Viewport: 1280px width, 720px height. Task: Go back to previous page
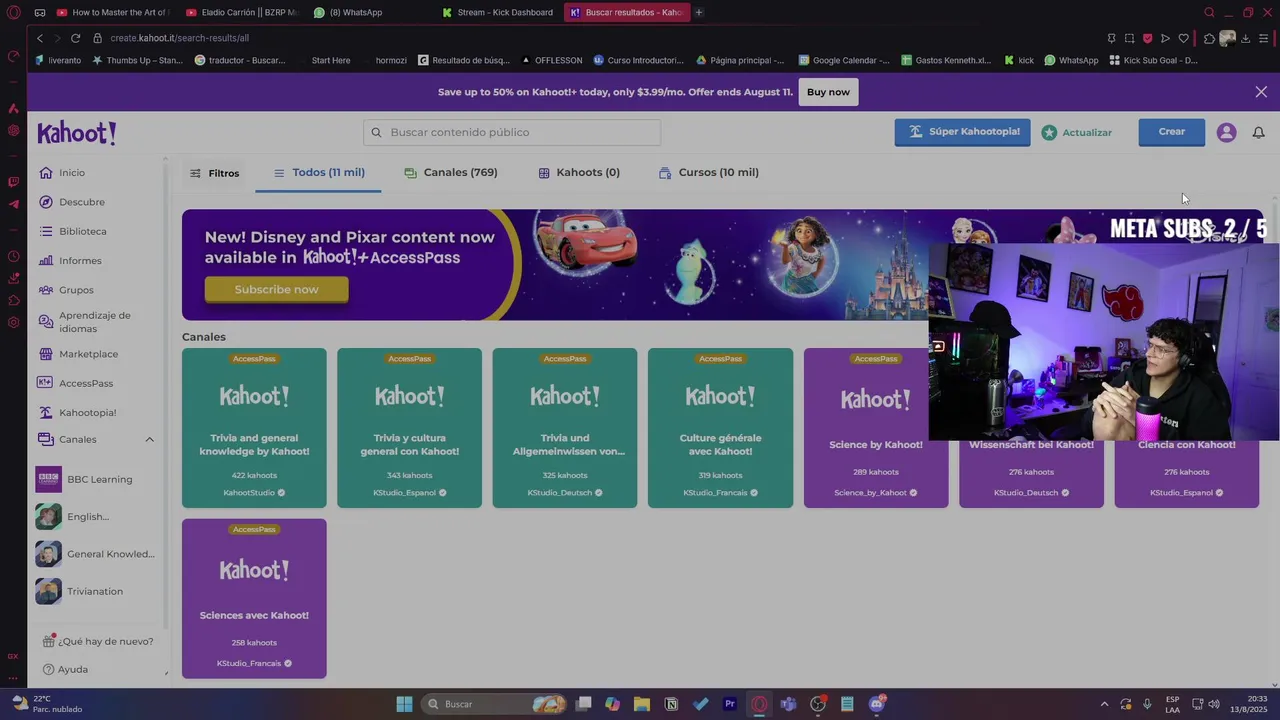click(x=40, y=38)
